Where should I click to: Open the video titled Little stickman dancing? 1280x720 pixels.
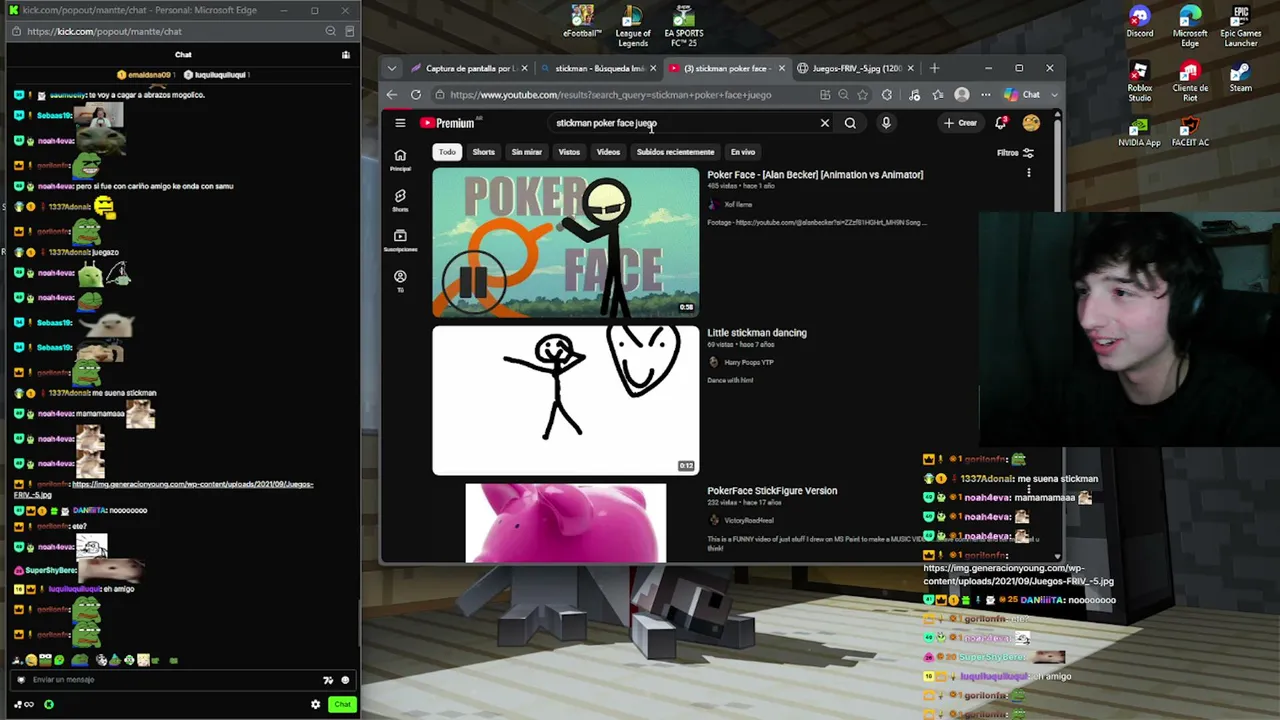(x=757, y=333)
